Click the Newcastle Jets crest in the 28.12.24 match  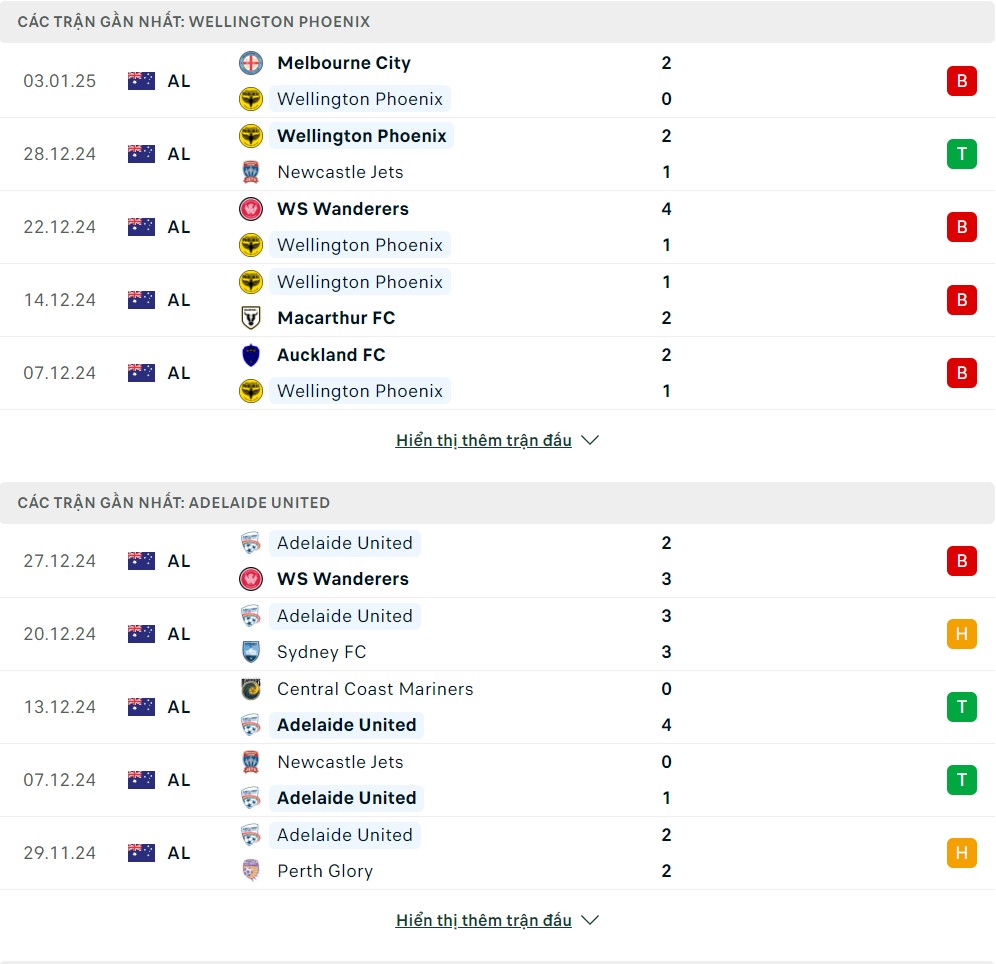pyautogui.click(x=251, y=172)
